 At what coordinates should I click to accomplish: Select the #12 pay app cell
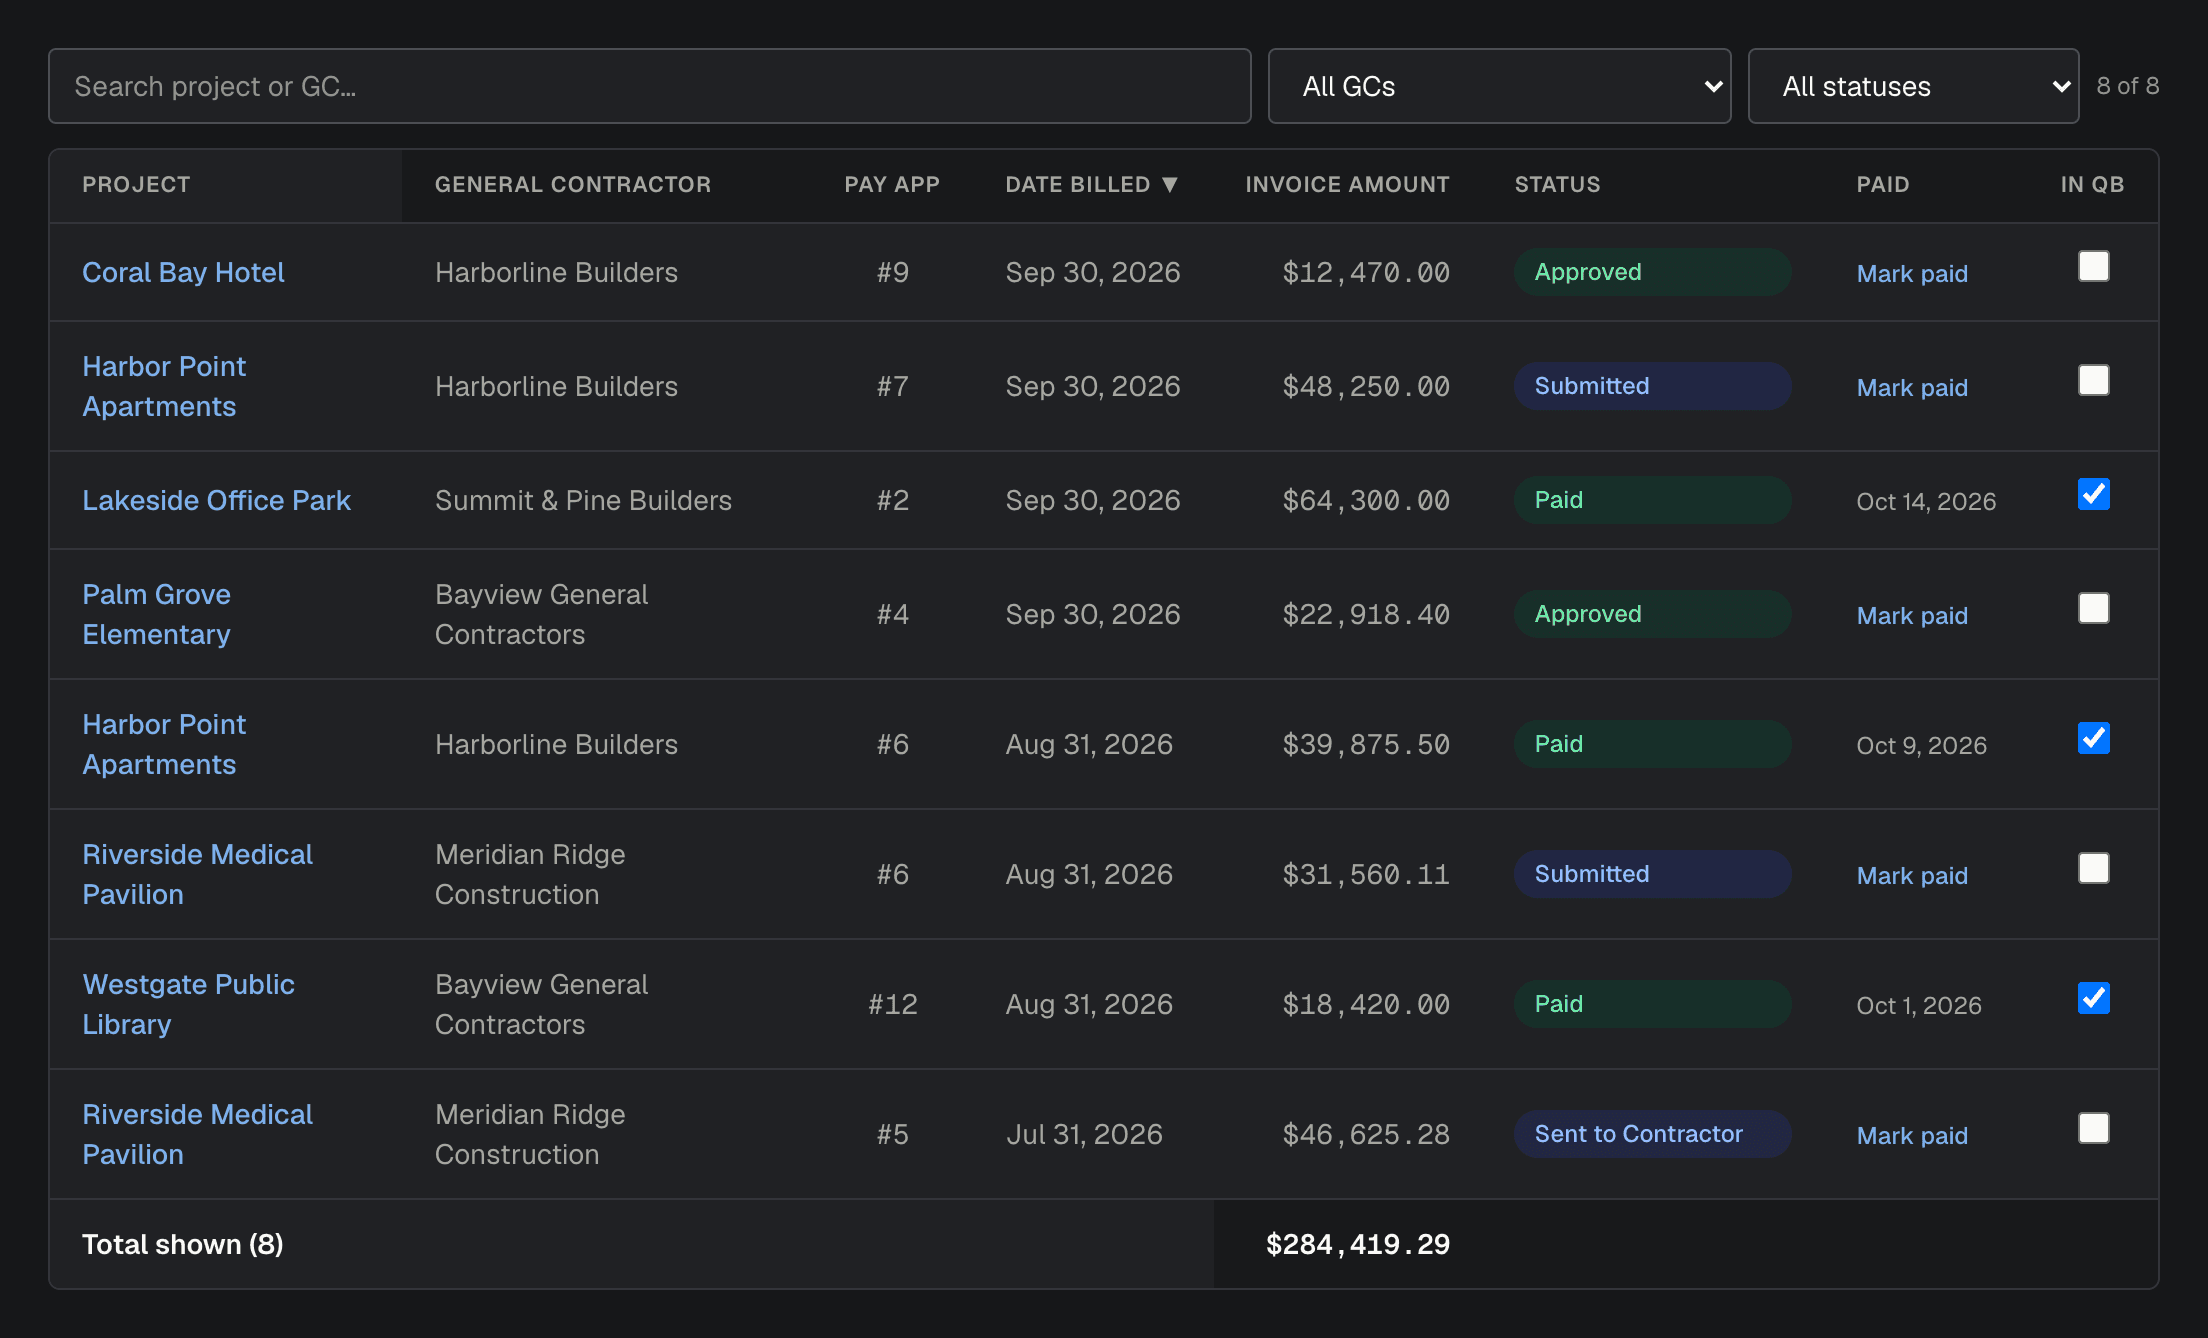pyautogui.click(x=892, y=1004)
